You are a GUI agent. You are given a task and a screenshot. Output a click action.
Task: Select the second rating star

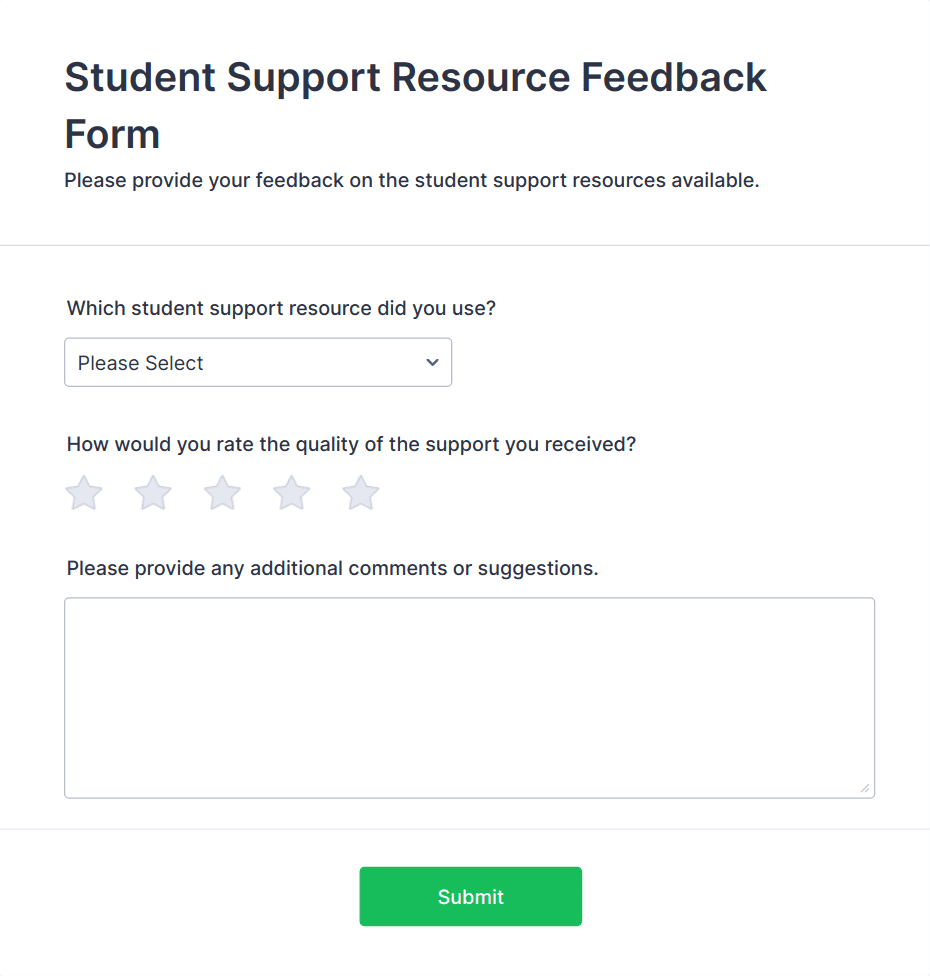tap(153, 493)
